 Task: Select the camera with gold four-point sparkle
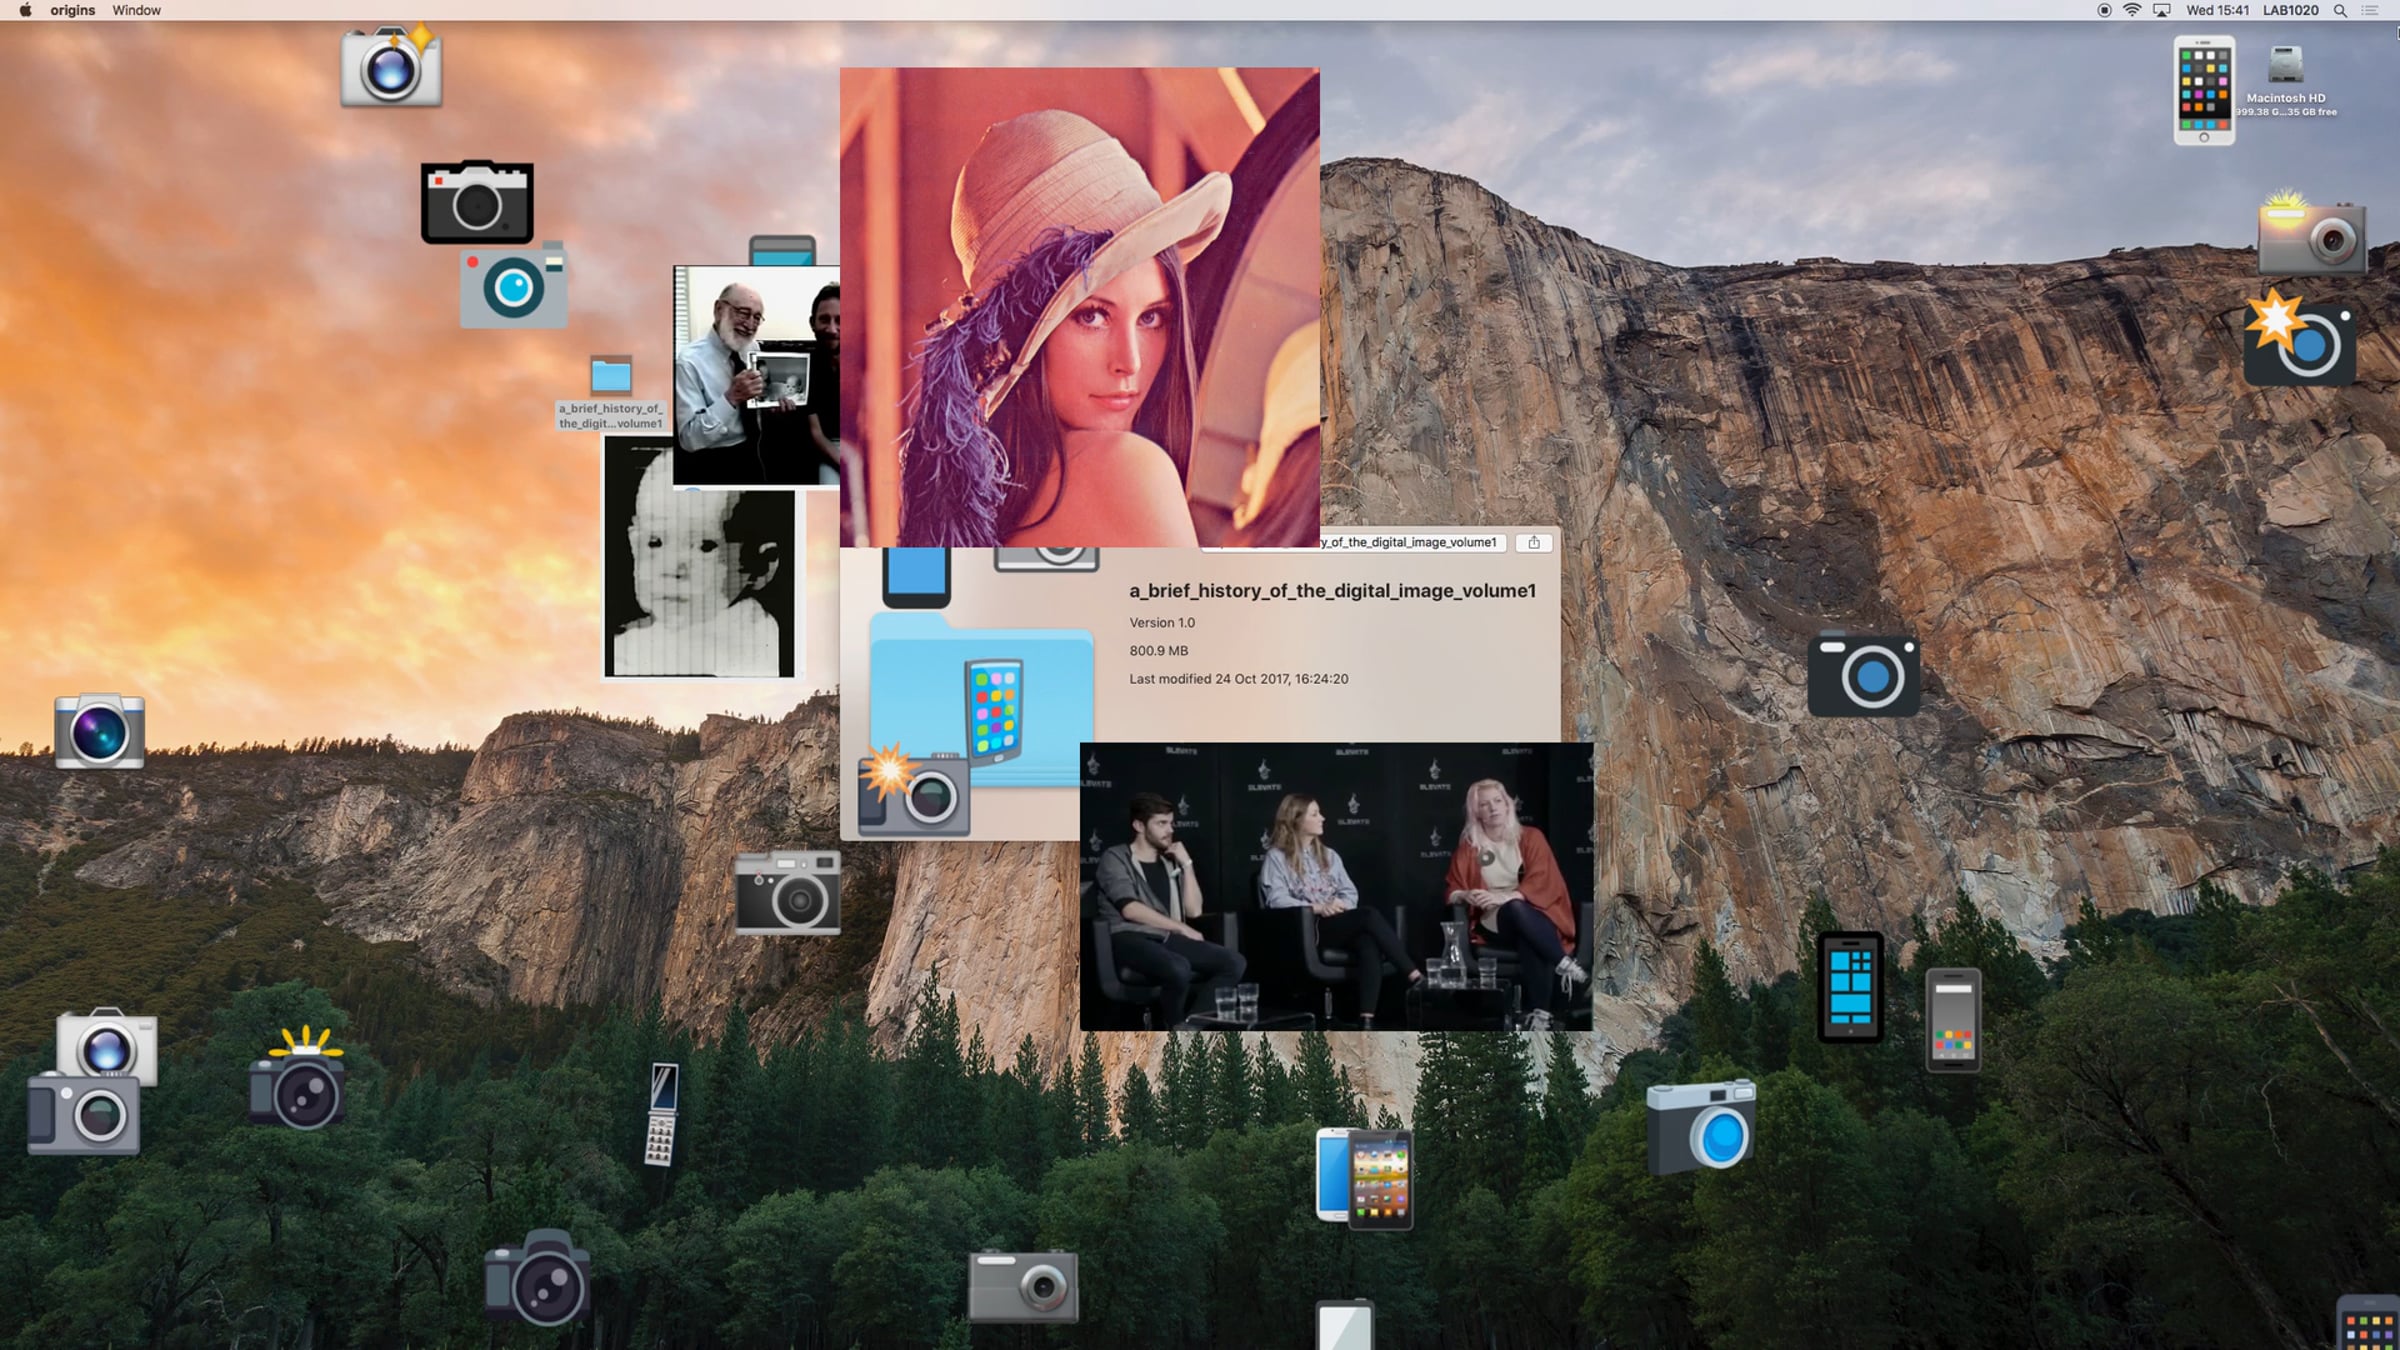(391, 66)
